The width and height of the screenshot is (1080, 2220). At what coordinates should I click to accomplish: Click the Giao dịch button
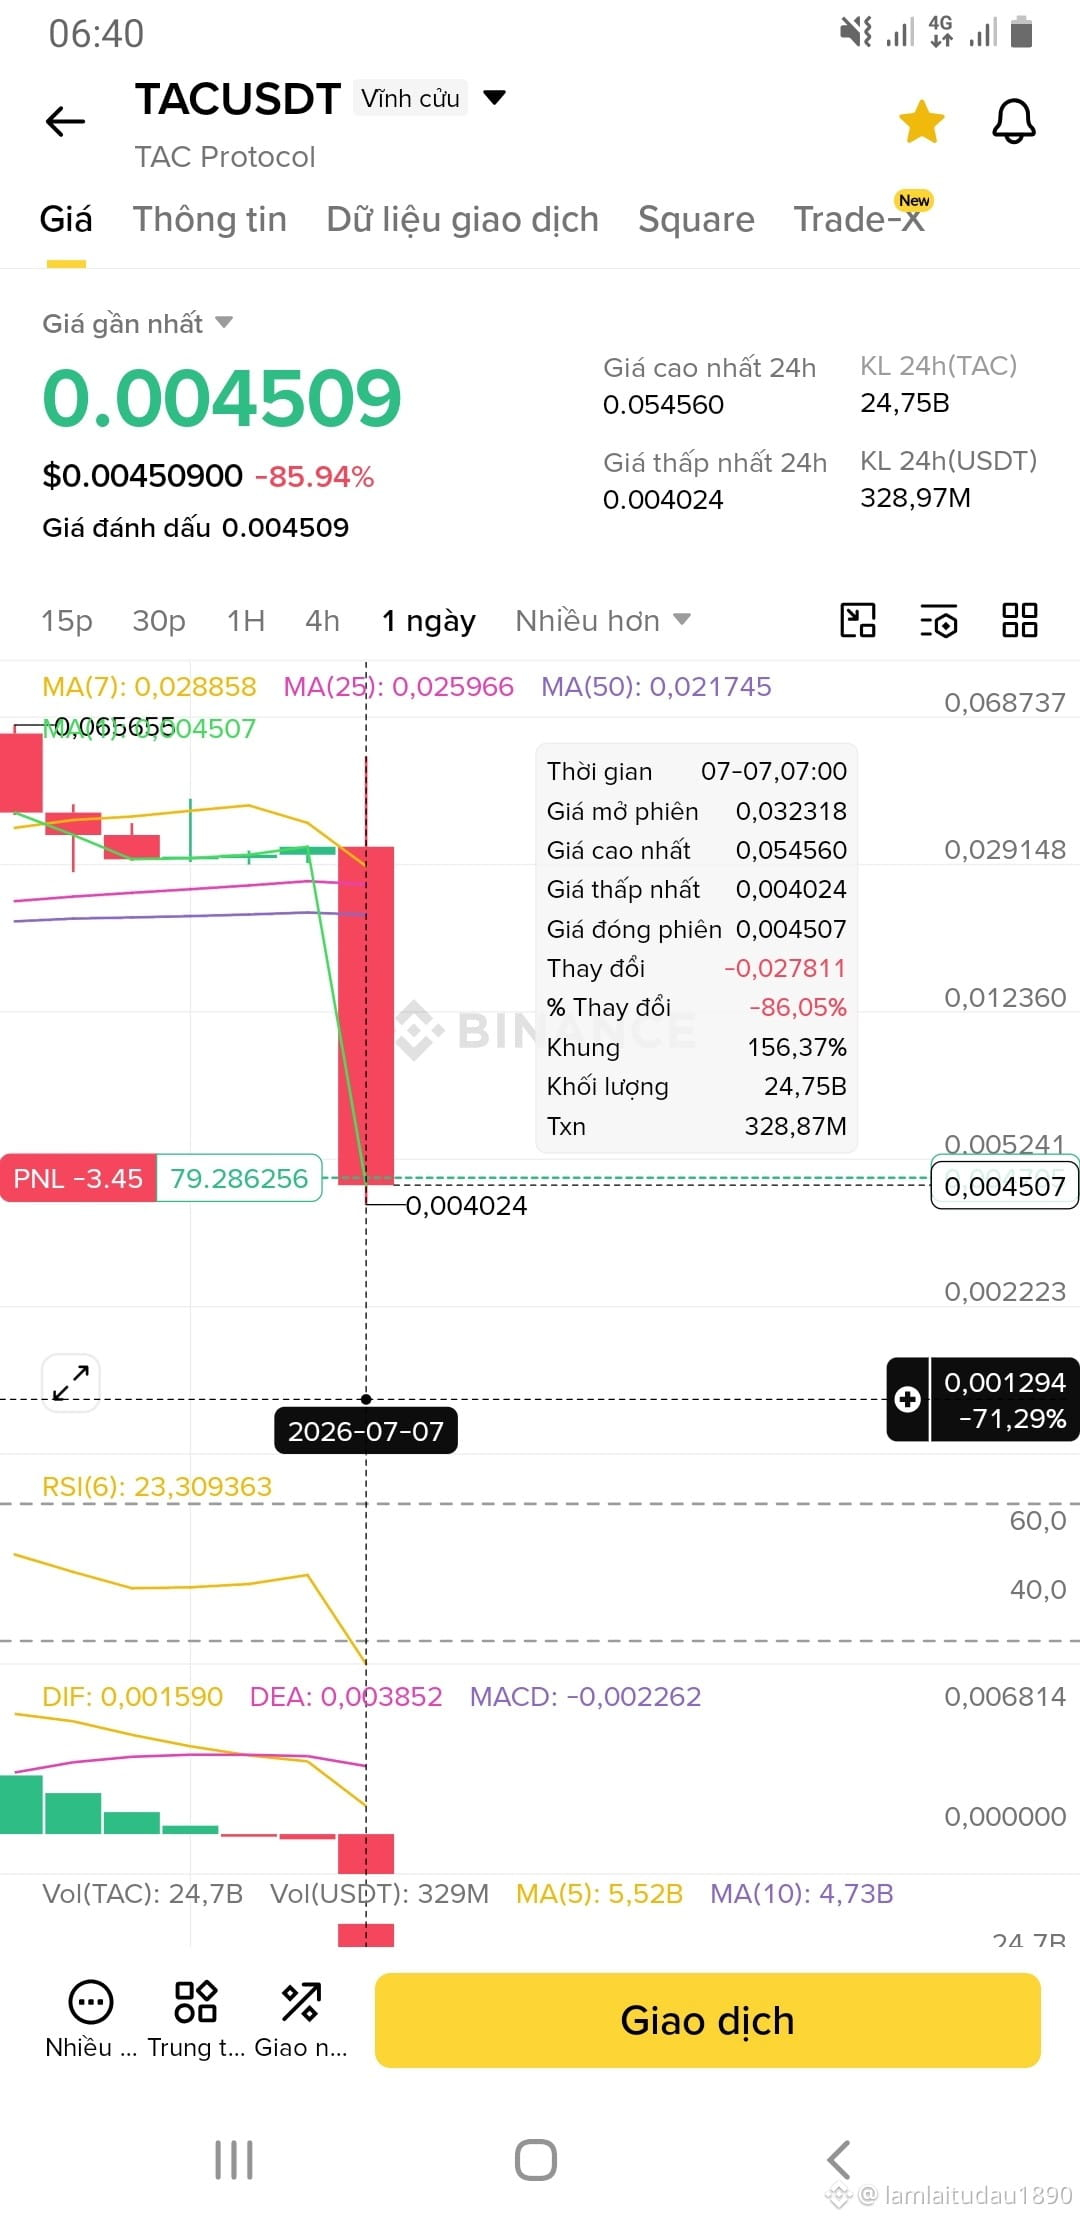707,2020
